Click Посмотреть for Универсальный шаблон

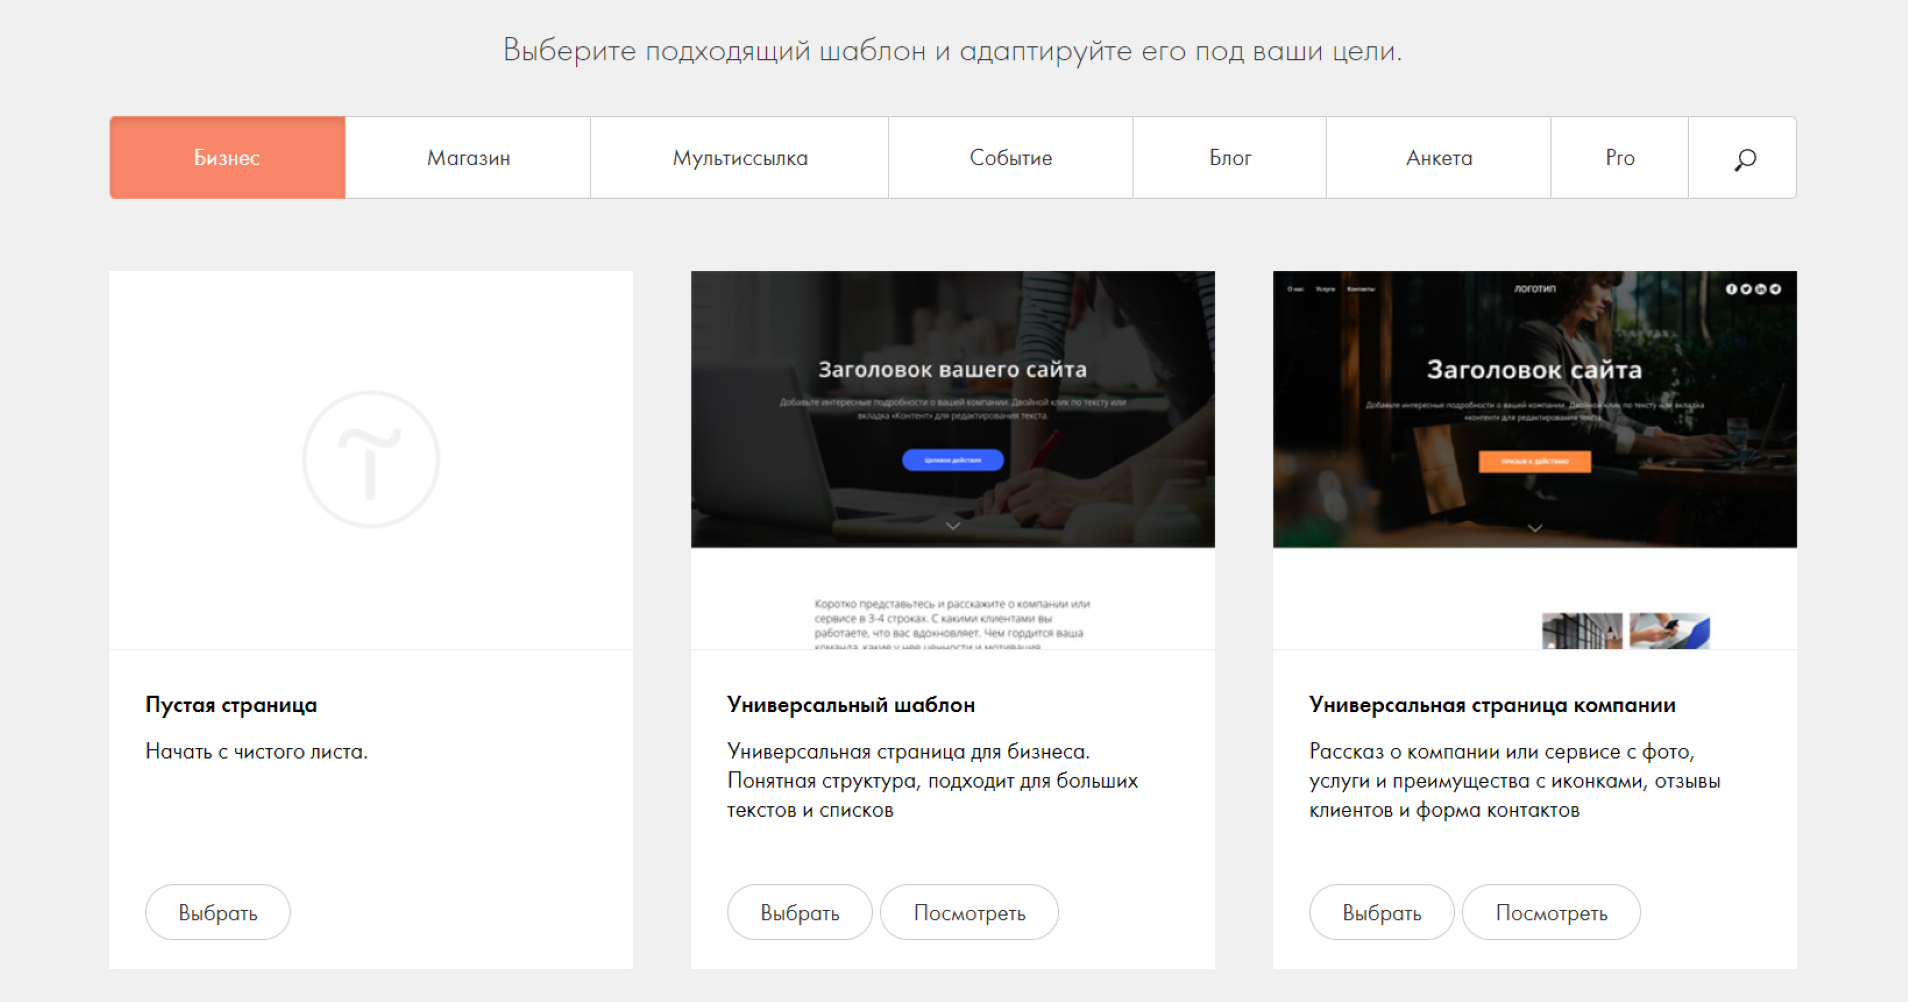[x=969, y=912]
